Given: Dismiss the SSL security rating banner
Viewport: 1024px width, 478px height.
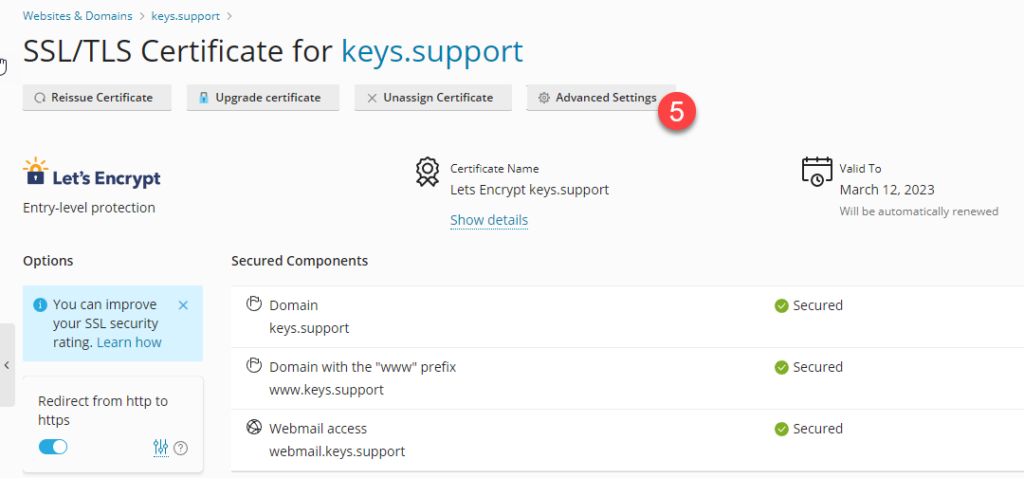Looking at the screenshot, I should (x=183, y=305).
